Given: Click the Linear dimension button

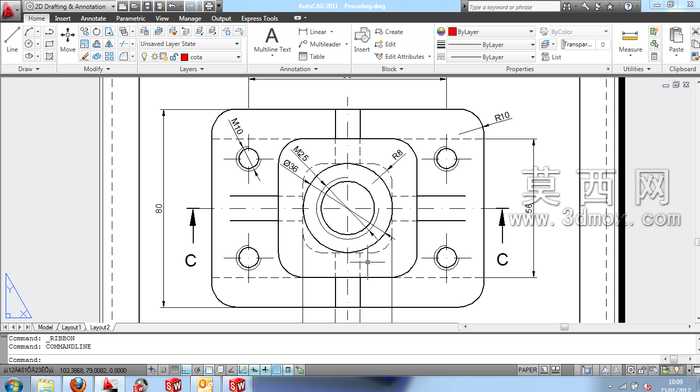Looking at the screenshot, I should point(316,32).
